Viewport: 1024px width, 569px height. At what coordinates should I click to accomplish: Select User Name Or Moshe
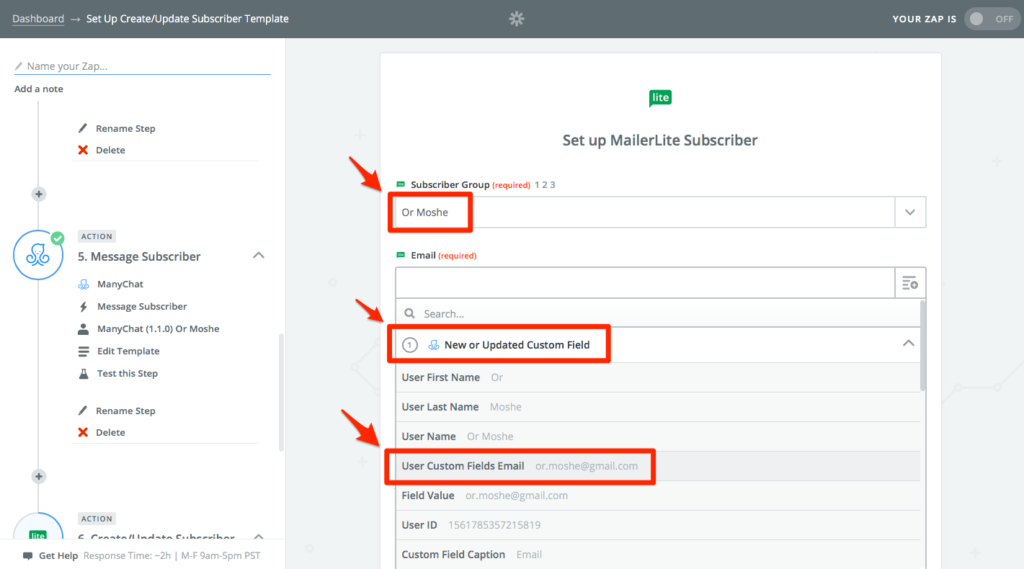pos(658,436)
